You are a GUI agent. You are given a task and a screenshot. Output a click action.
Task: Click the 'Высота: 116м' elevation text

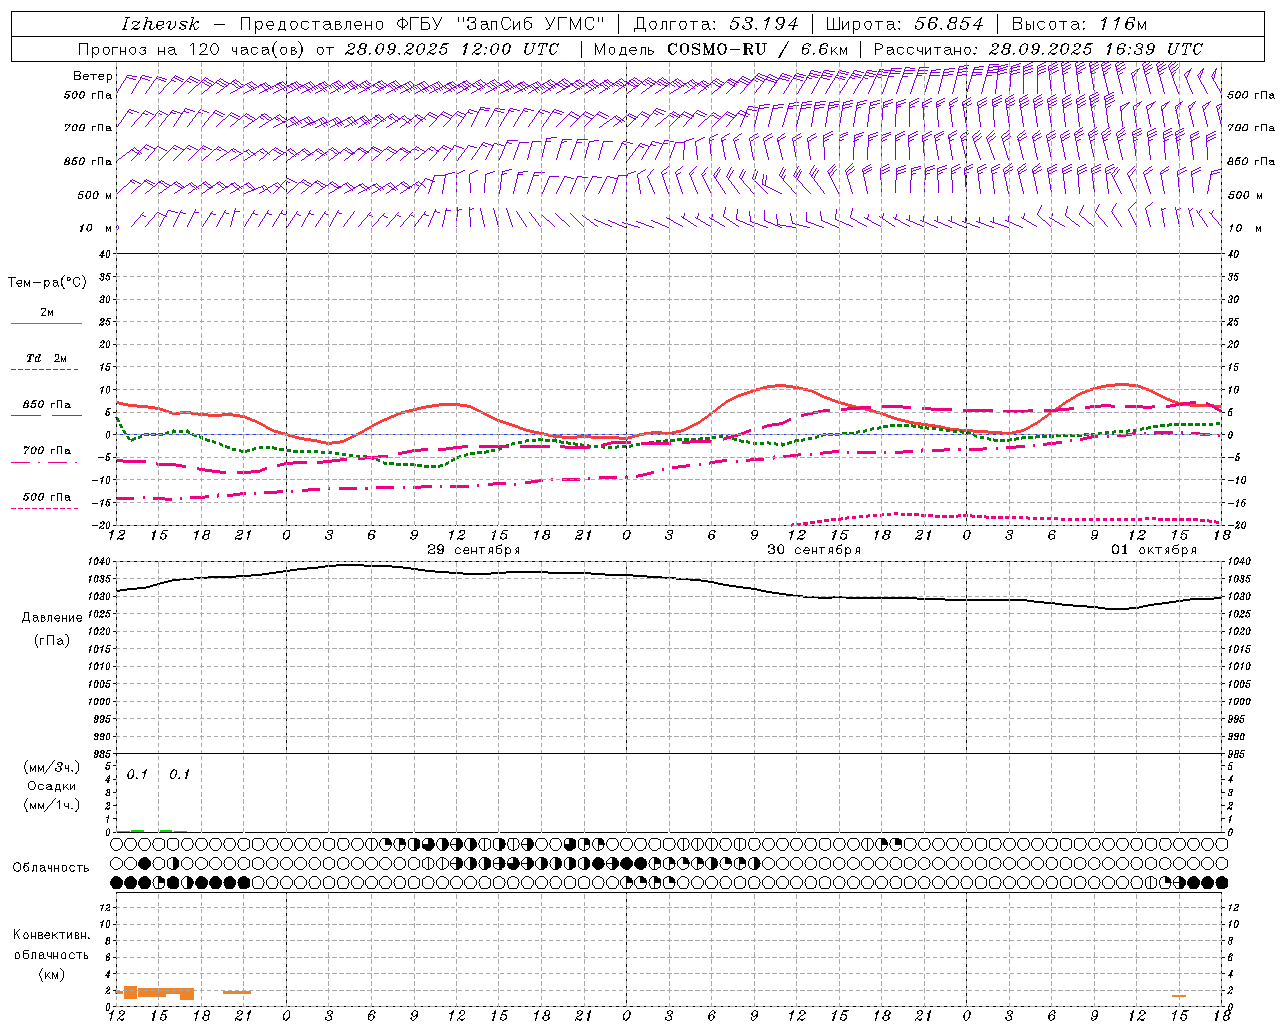pyautogui.click(x=1079, y=24)
